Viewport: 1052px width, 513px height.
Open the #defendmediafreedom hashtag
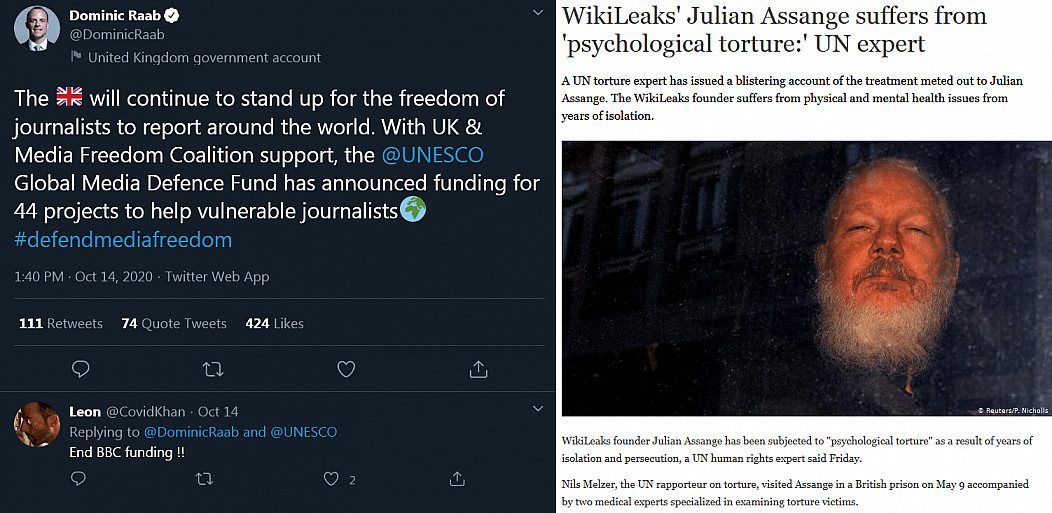click(123, 240)
